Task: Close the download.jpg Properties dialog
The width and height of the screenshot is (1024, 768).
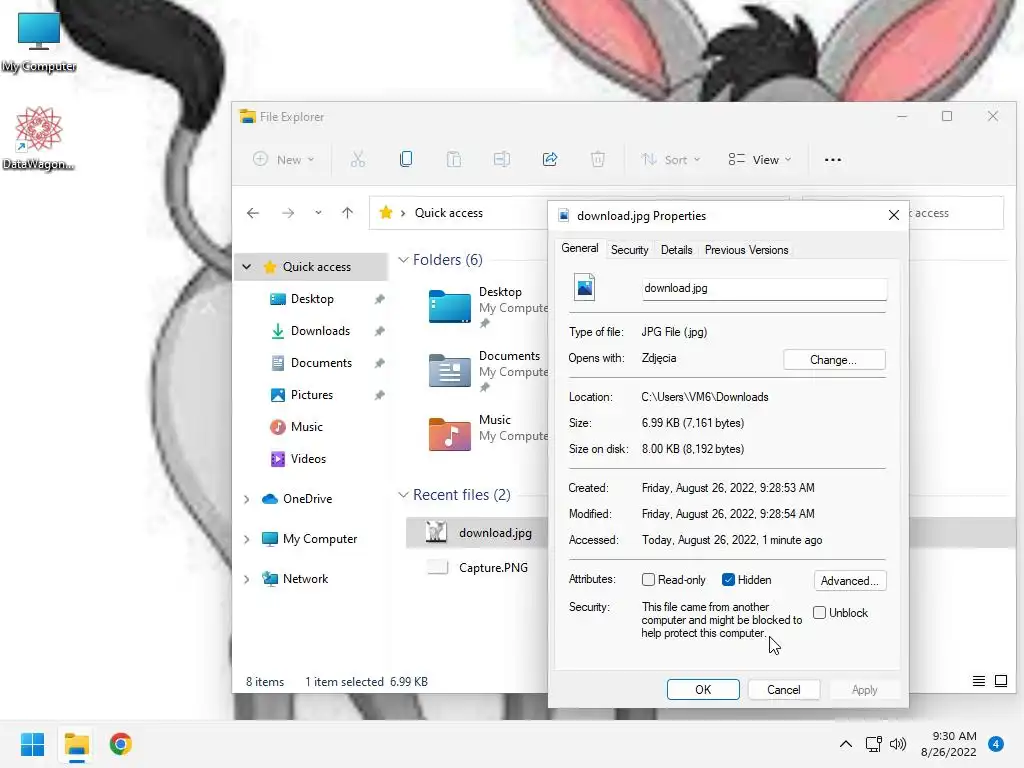Action: [893, 215]
